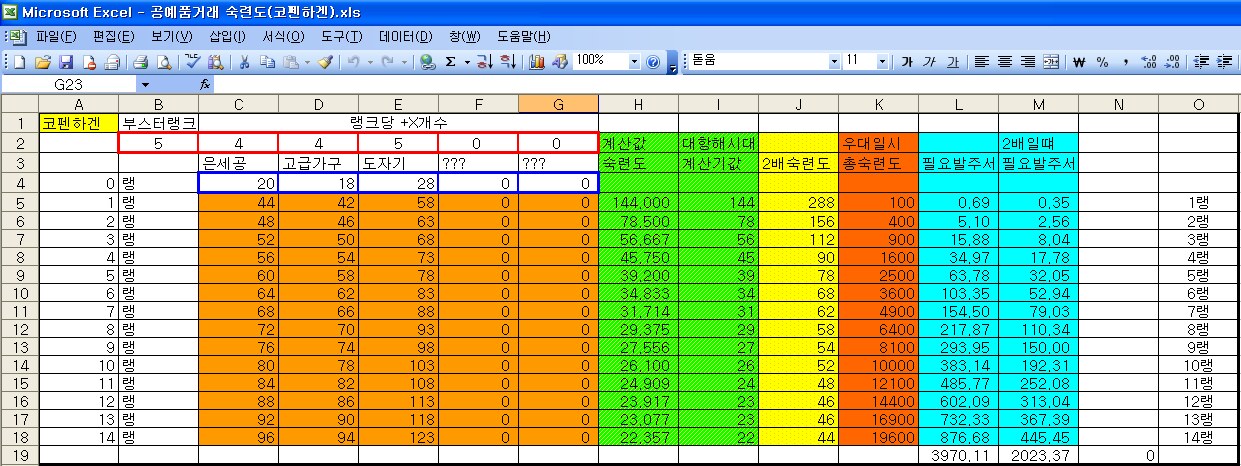Click the fx insert function button

[205, 85]
